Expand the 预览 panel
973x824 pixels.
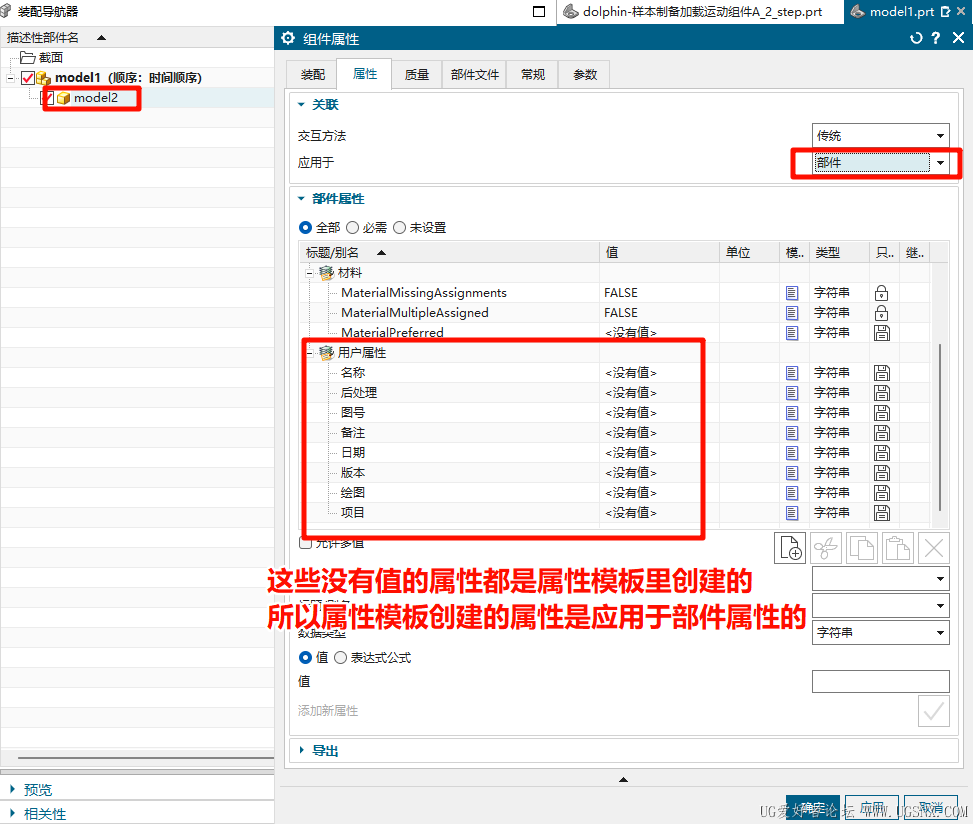click(x=12, y=789)
